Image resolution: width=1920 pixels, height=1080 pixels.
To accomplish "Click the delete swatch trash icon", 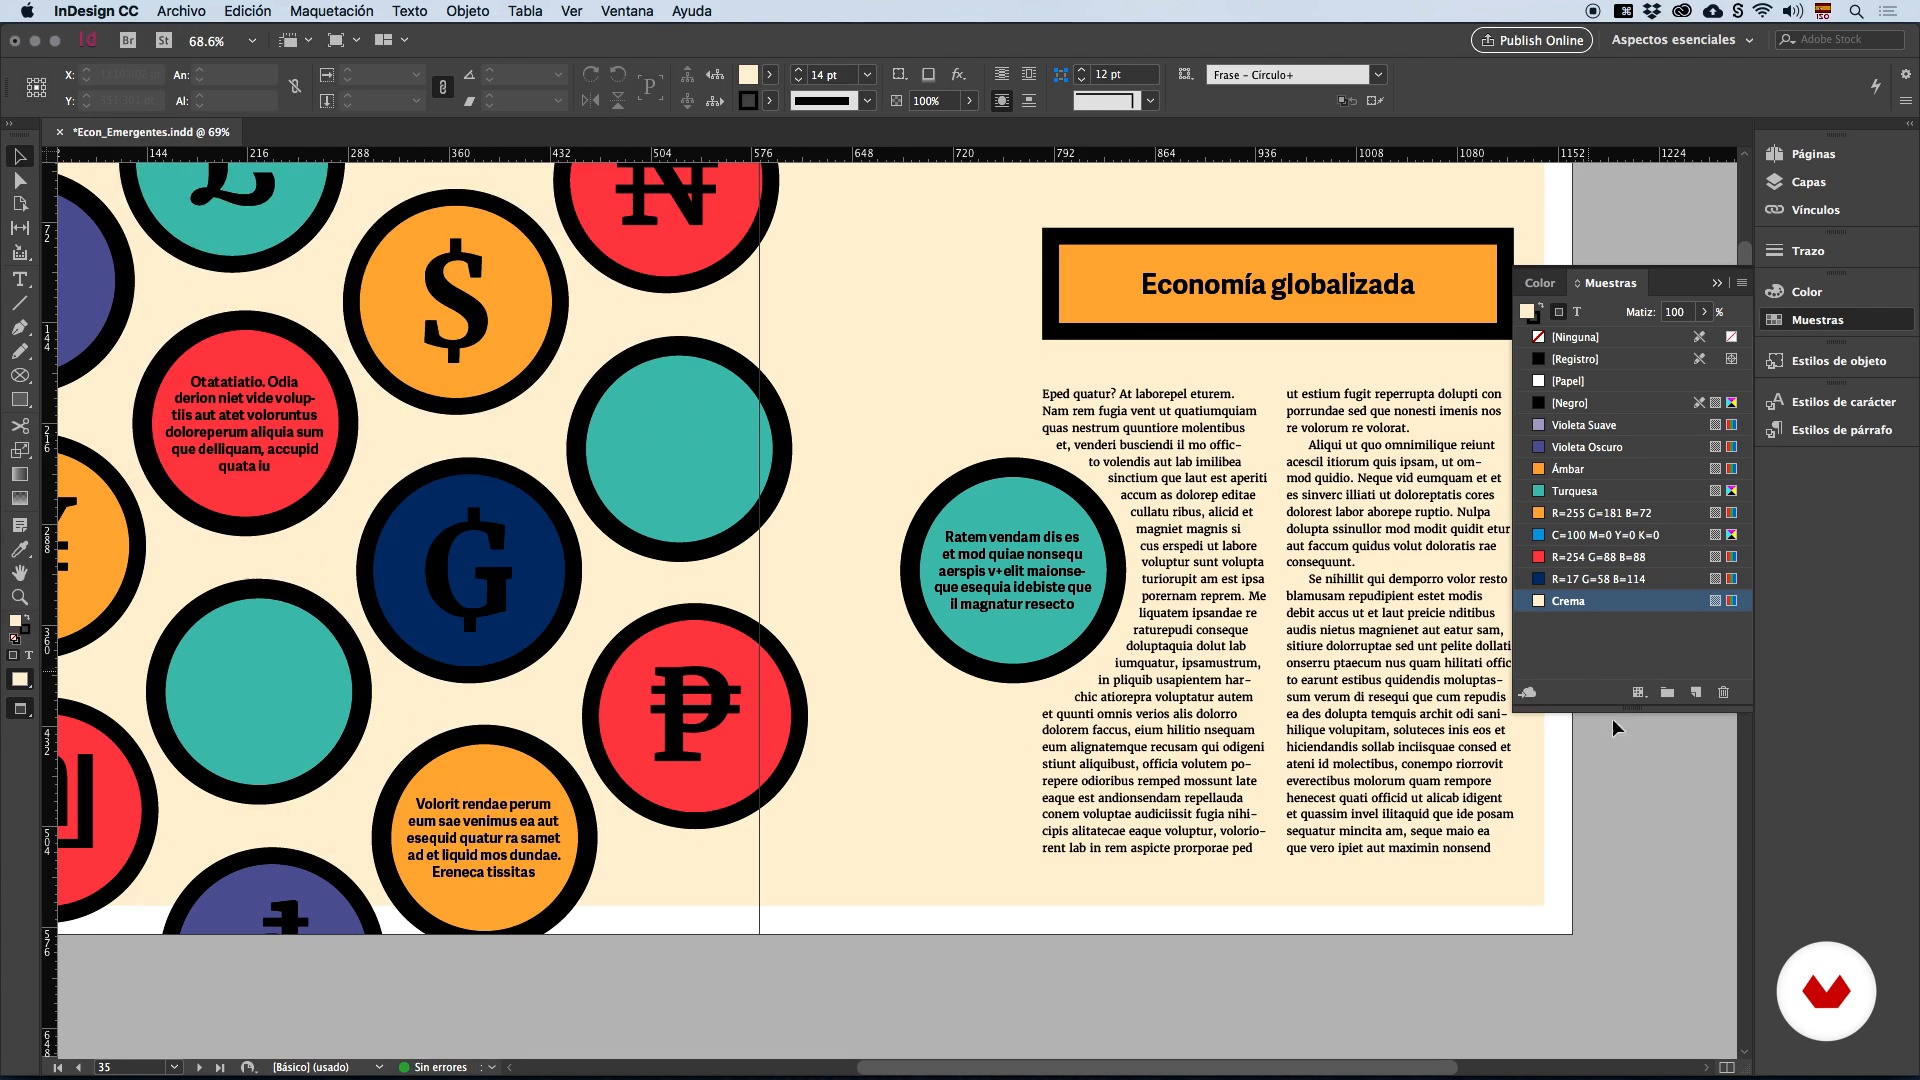I will pyautogui.click(x=1723, y=692).
